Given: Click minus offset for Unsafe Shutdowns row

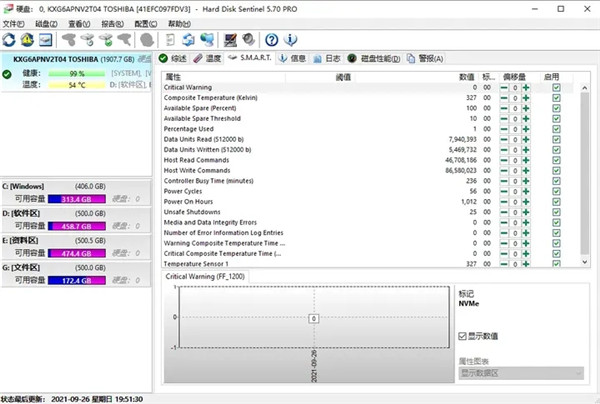Looking at the screenshot, I should [504, 212].
